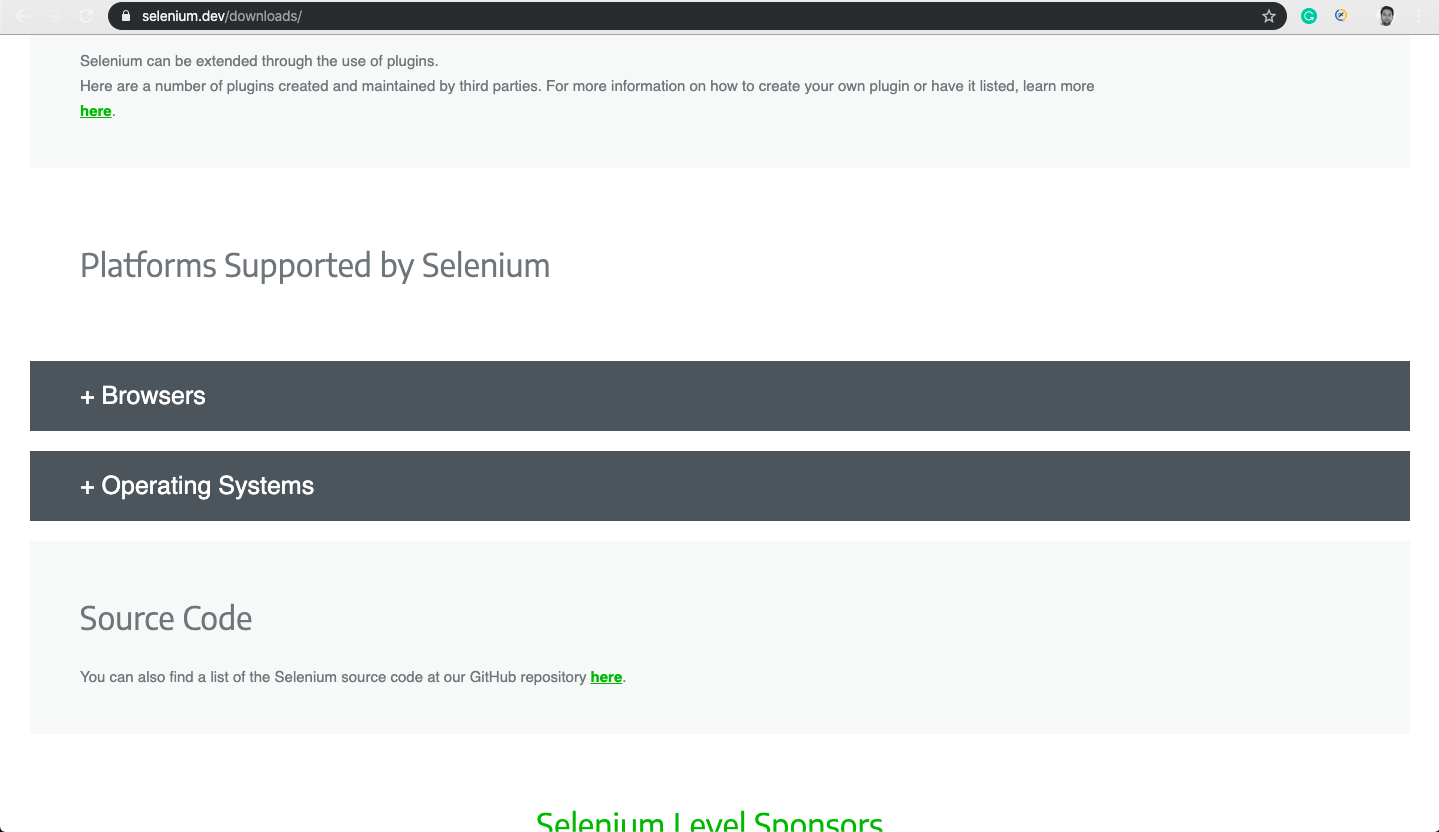Reload the Selenium downloads page
Screen dimensions: 1439x832
(86, 16)
